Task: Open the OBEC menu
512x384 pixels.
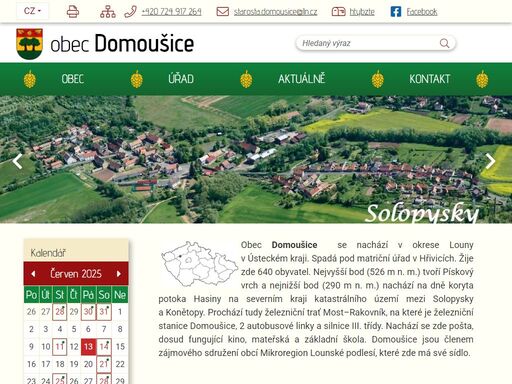Action: 73,79
